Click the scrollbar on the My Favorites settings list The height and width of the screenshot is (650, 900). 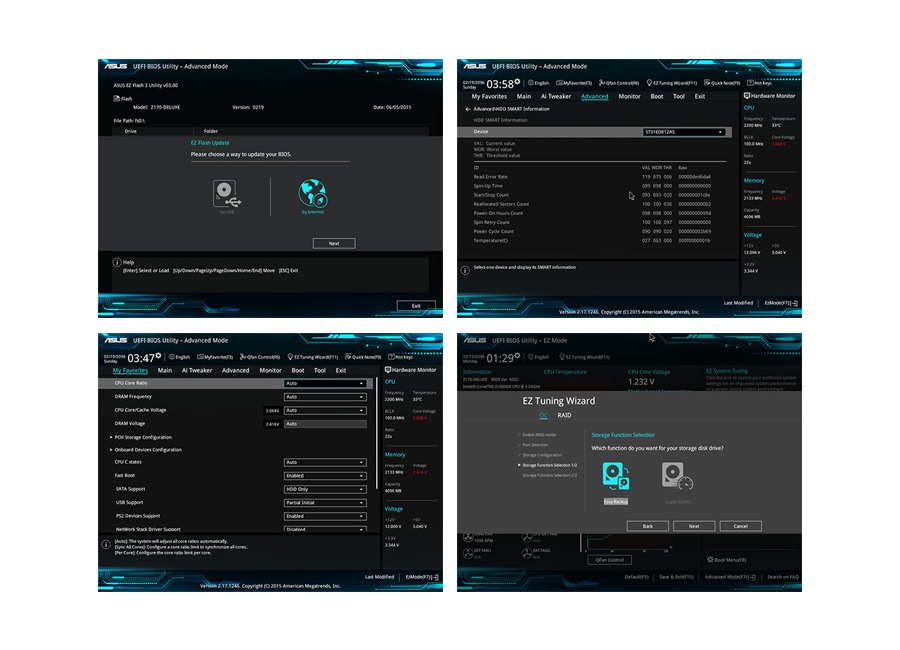[x=377, y=434]
